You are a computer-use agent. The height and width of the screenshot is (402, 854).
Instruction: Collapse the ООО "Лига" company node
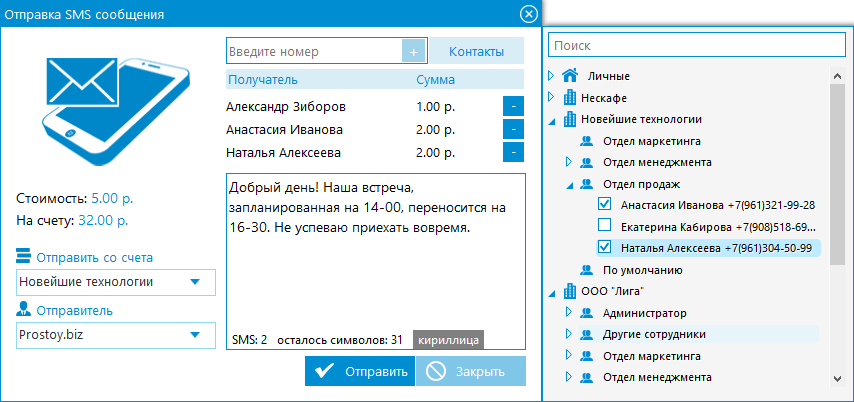point(551,292)
